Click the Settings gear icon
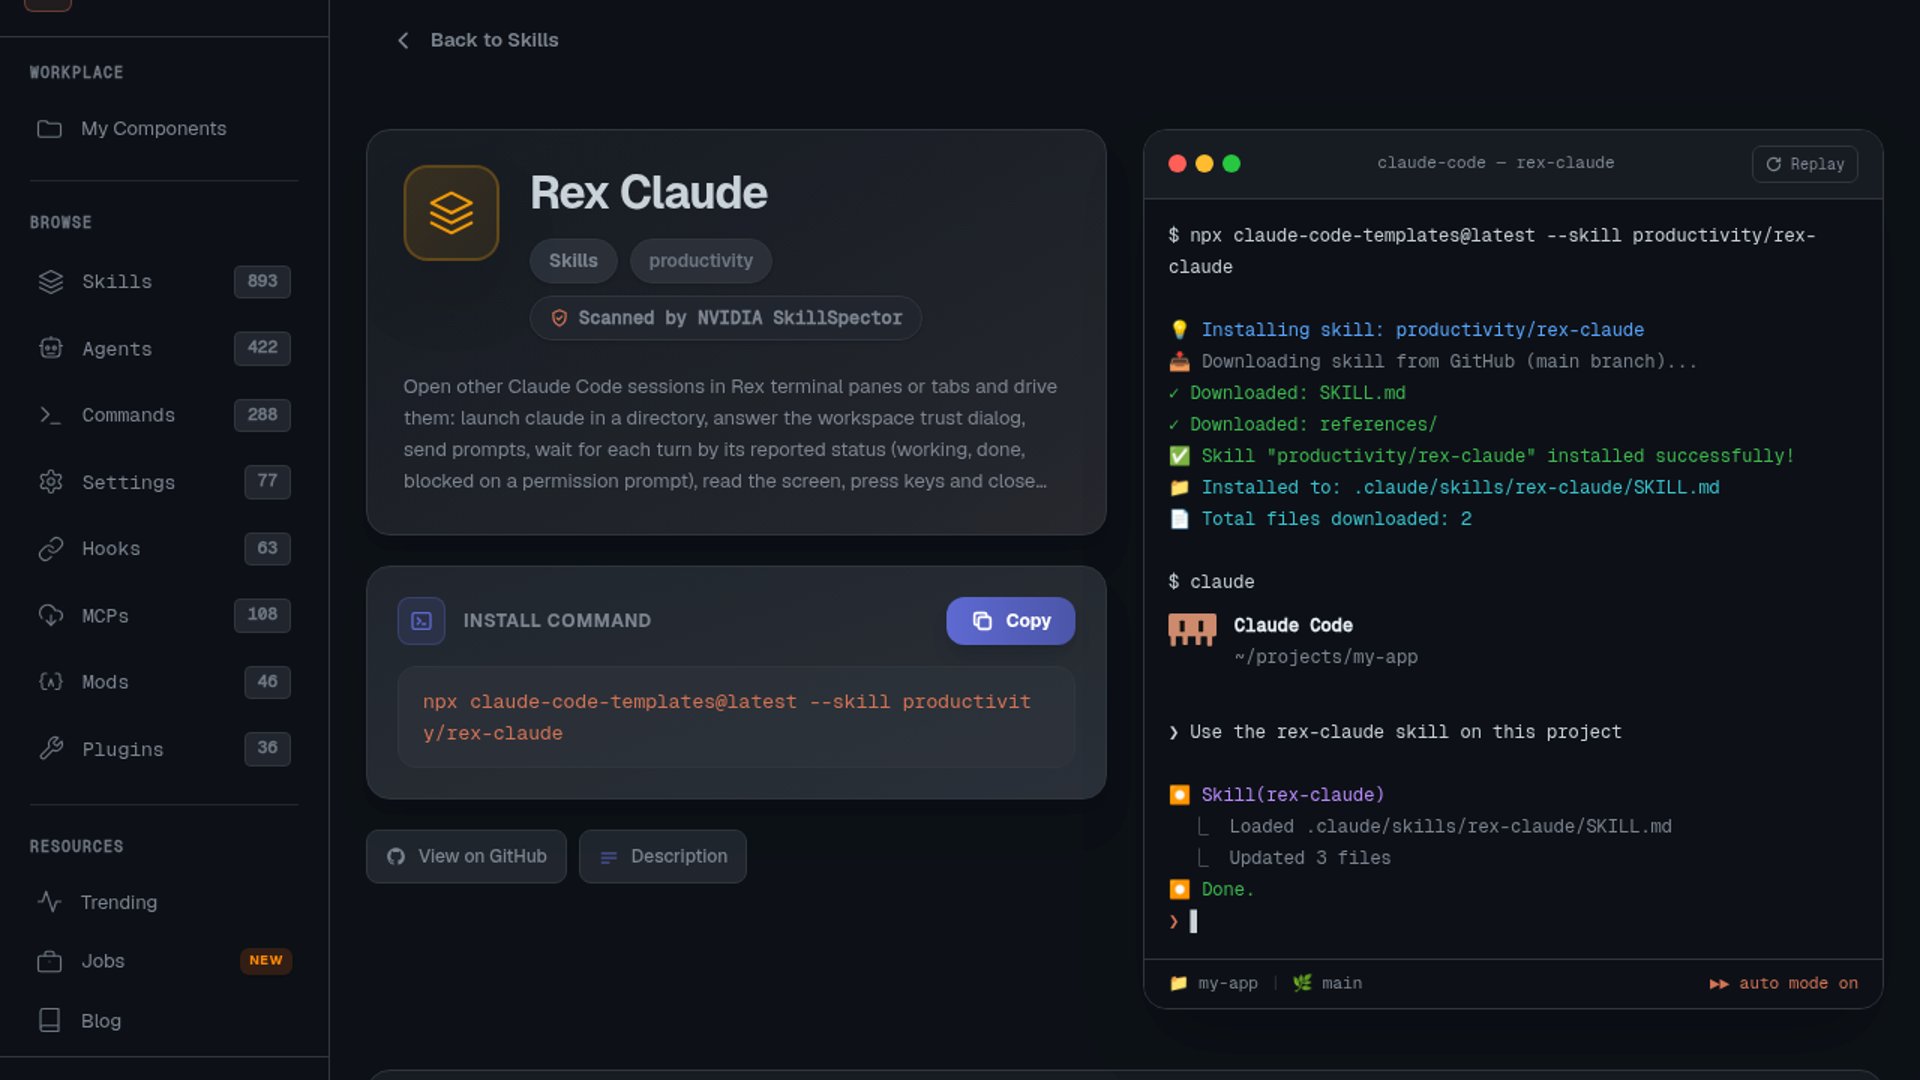 [x=51, y=482]
